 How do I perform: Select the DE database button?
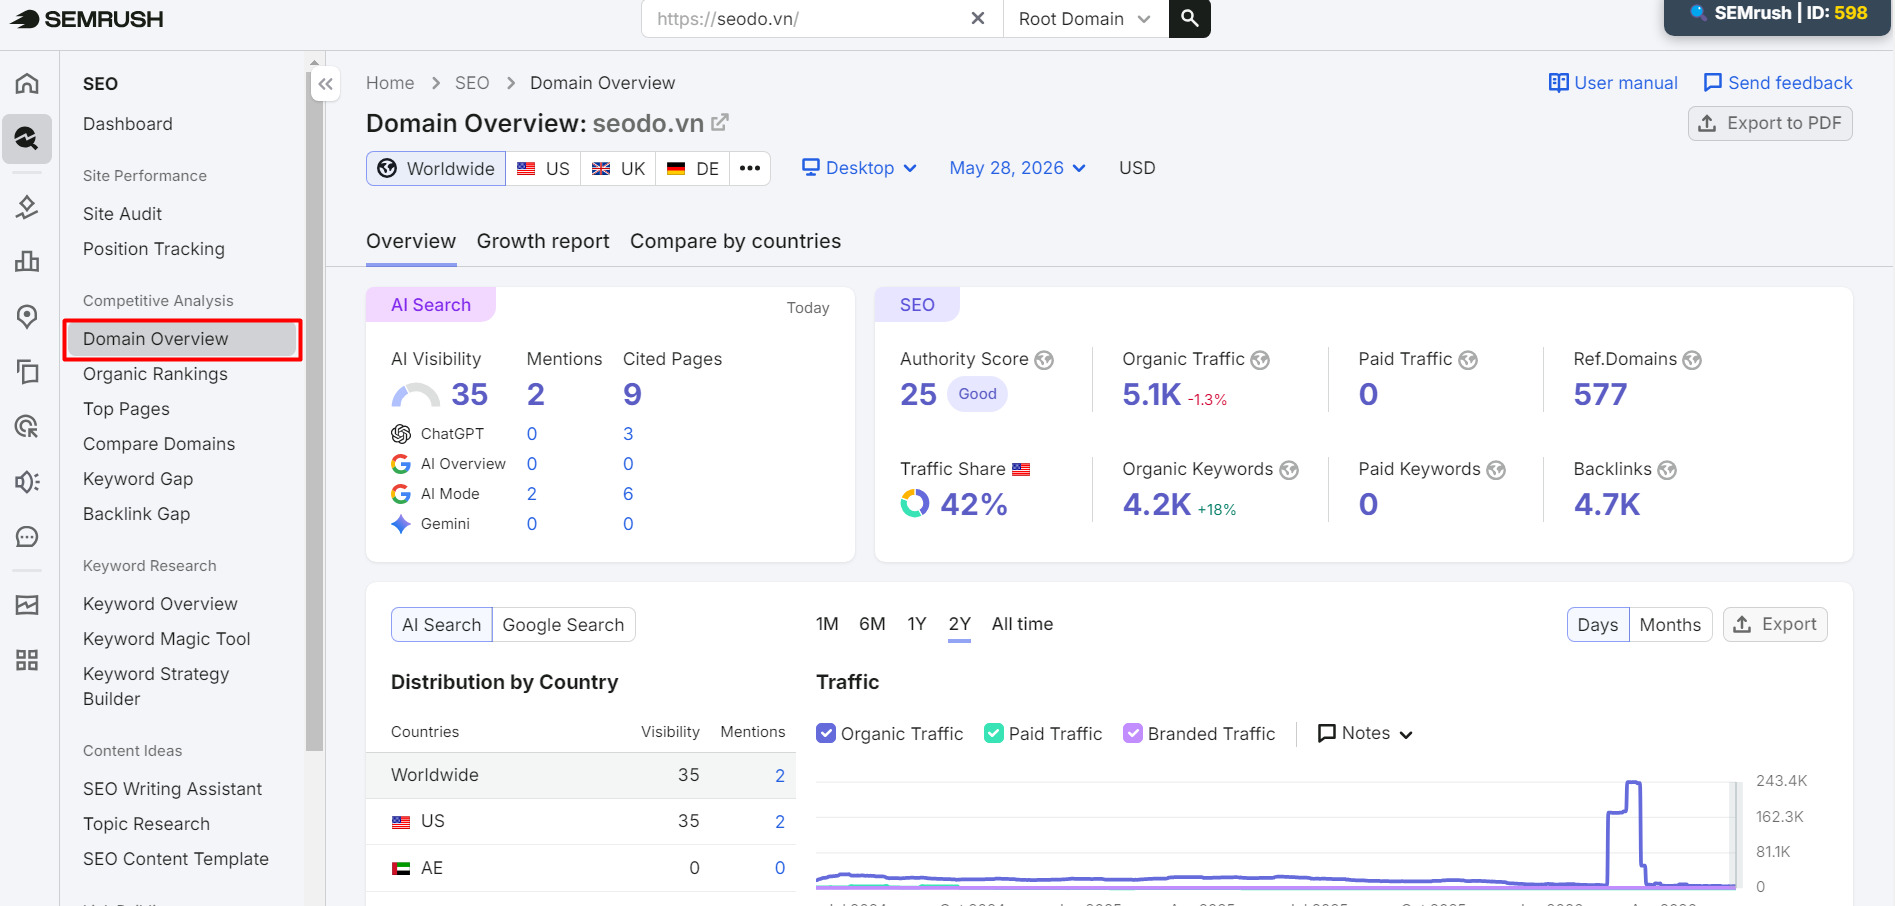[x=693, y=168]
